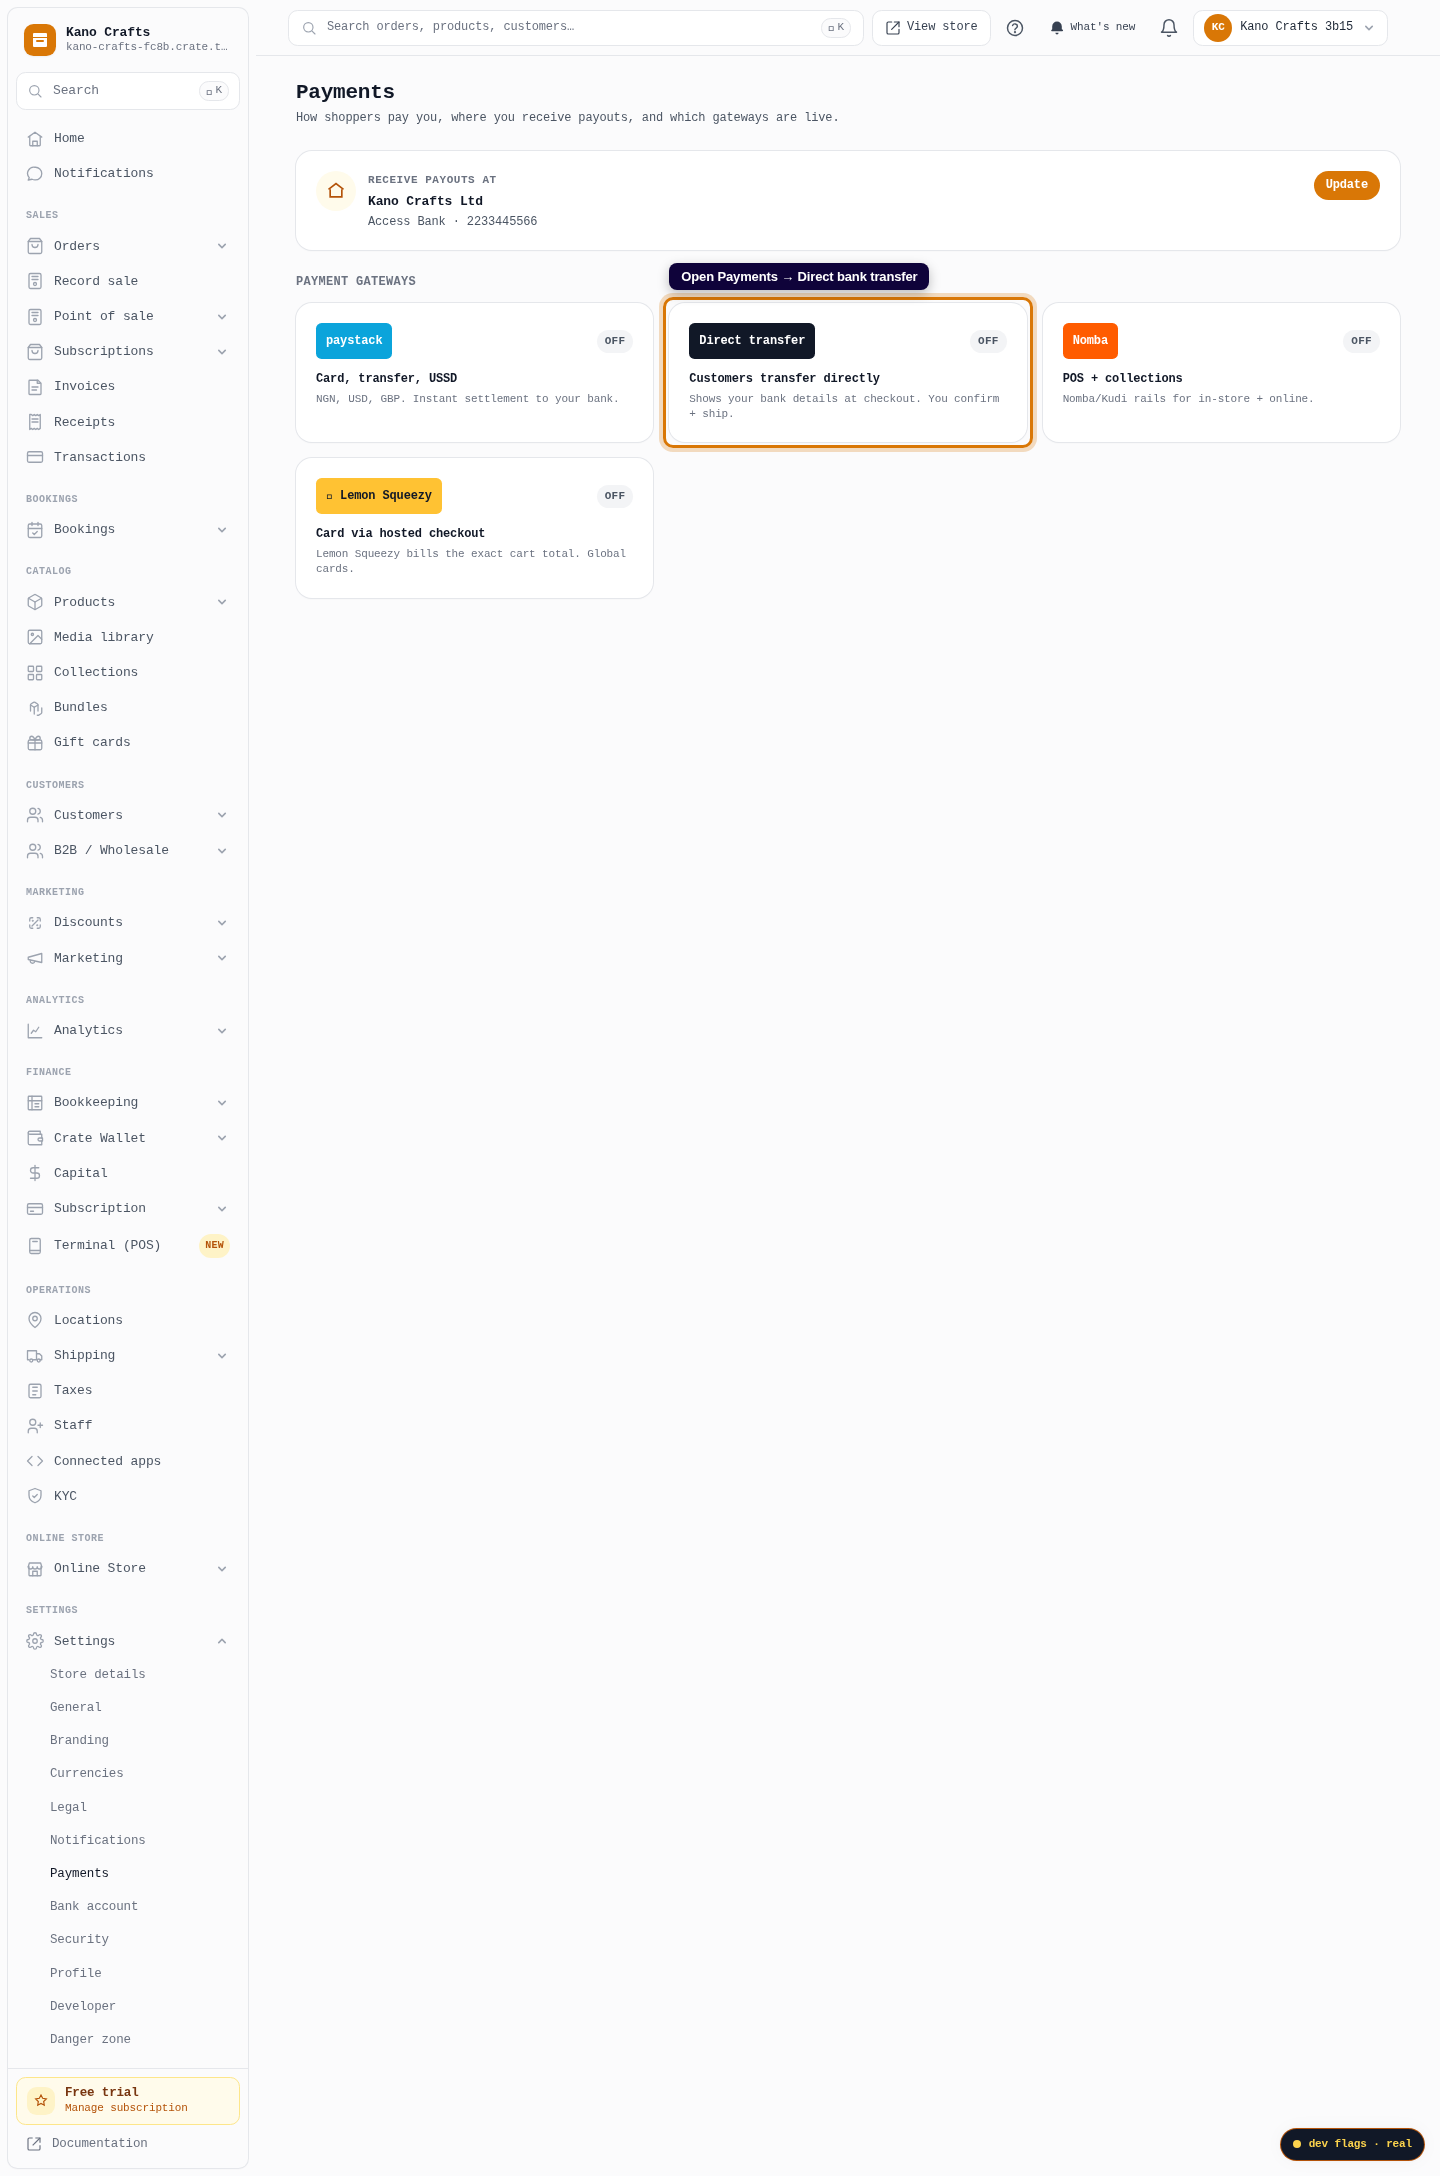
Task: Click the Bundles icon
Action: coord(35,708)
